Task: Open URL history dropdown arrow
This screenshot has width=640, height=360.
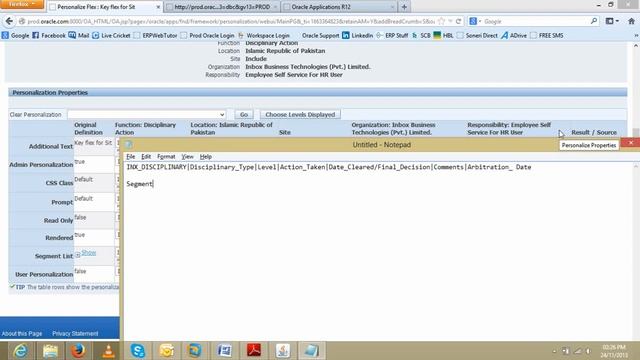Action: pyautogui.click(x=450, y=21)
